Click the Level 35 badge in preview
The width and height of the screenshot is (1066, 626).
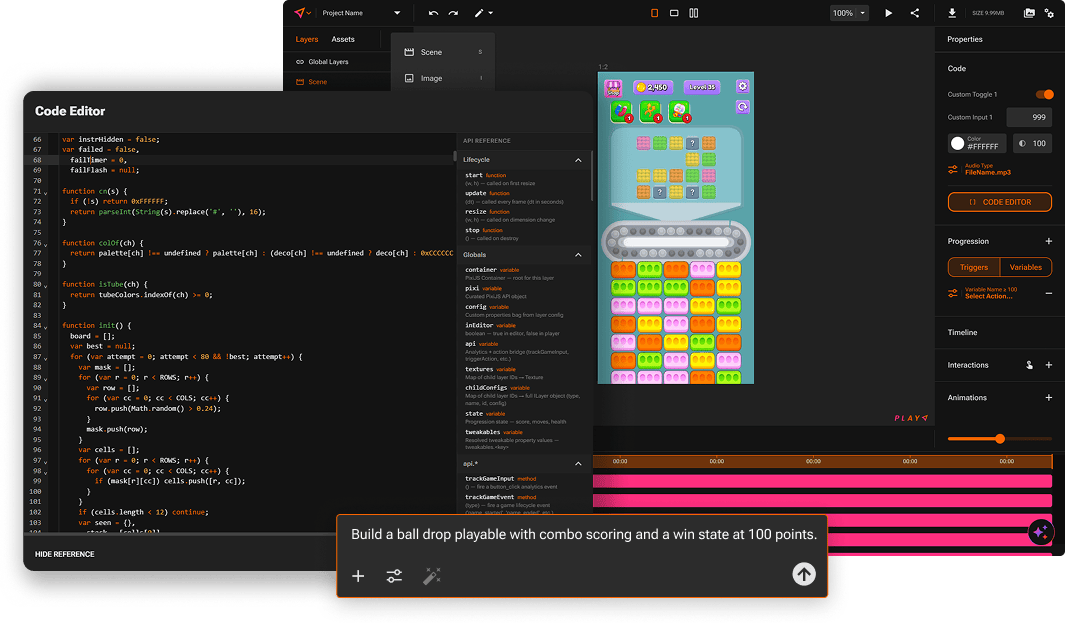coord(702,87)
